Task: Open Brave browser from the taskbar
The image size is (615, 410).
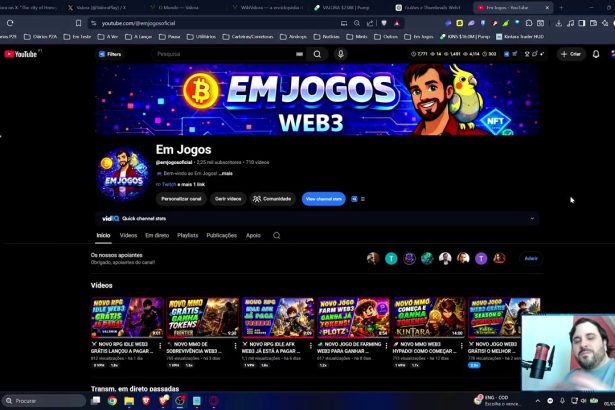Action: pos(146,401)
